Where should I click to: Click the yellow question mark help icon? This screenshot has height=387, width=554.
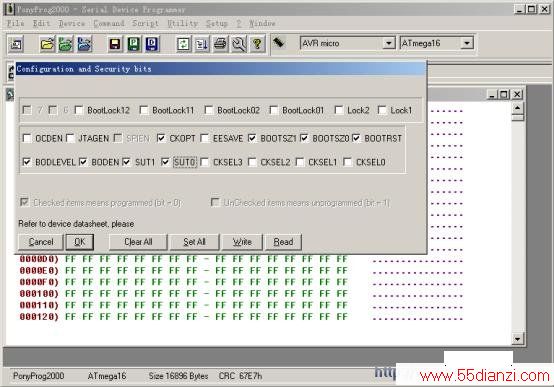pos(257,44)
